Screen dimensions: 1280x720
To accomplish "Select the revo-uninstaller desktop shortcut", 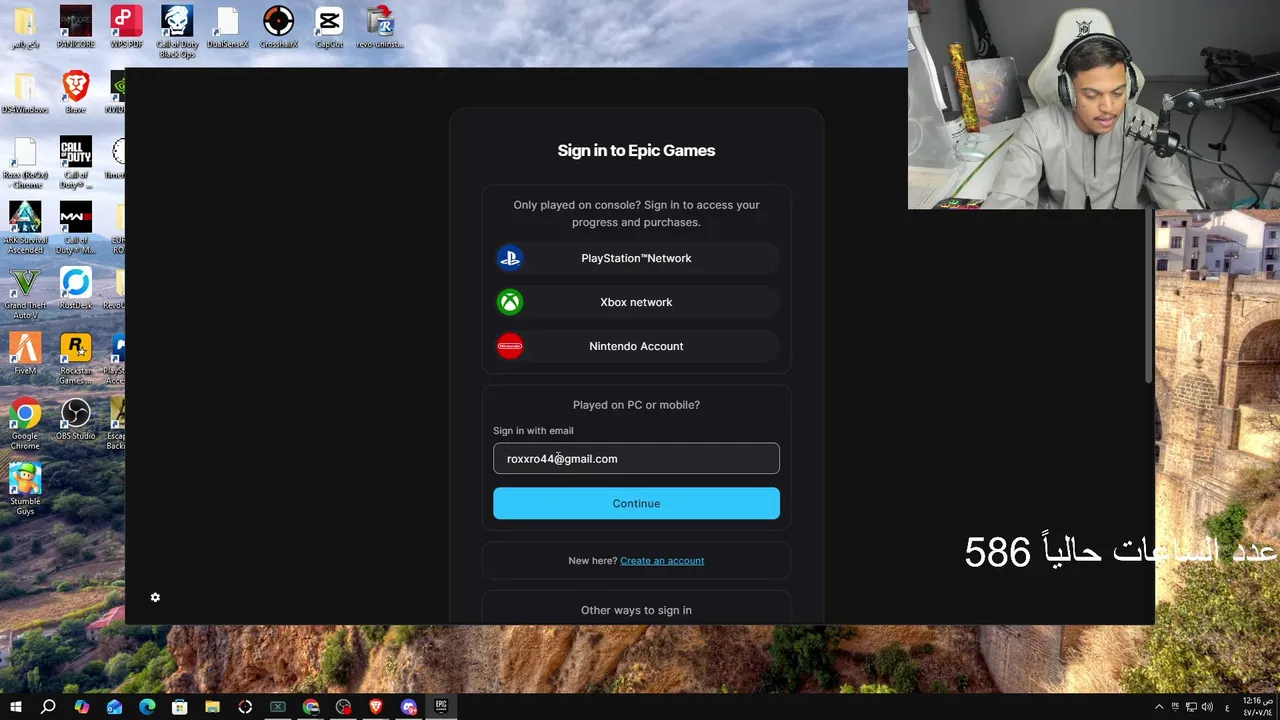I will [380, 28].
